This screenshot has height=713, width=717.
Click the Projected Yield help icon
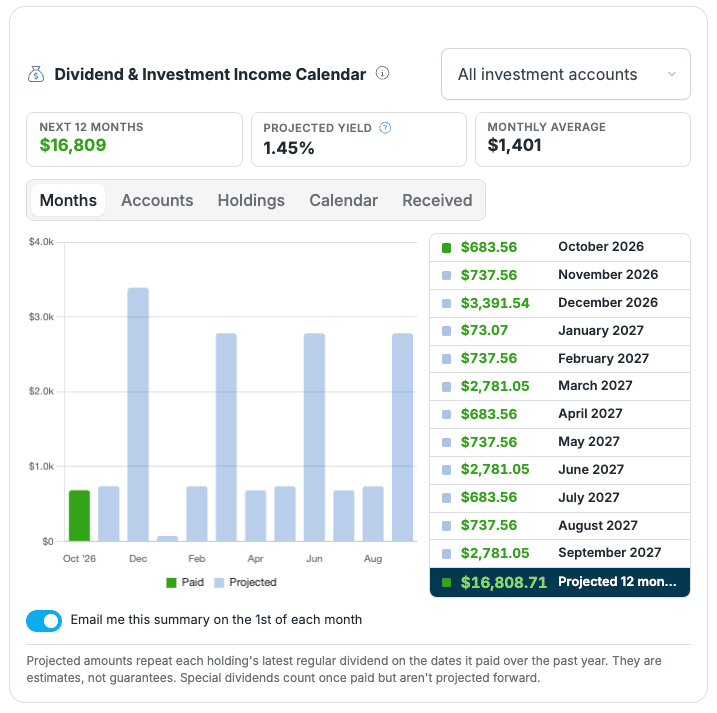(385, 128)
